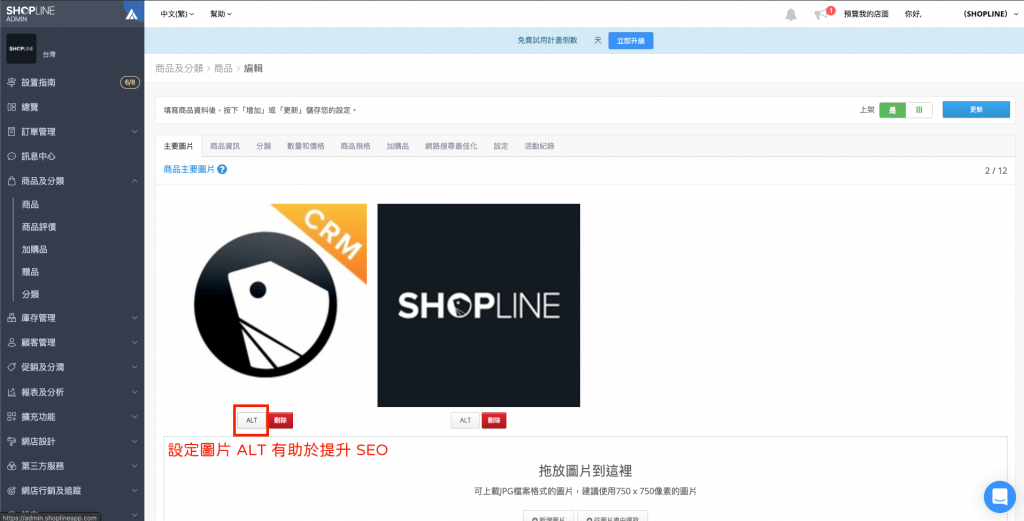Viewport: 1024px width, 521px height.
Task: Switch to the 加購品 tab
Action: pos(397,146)
